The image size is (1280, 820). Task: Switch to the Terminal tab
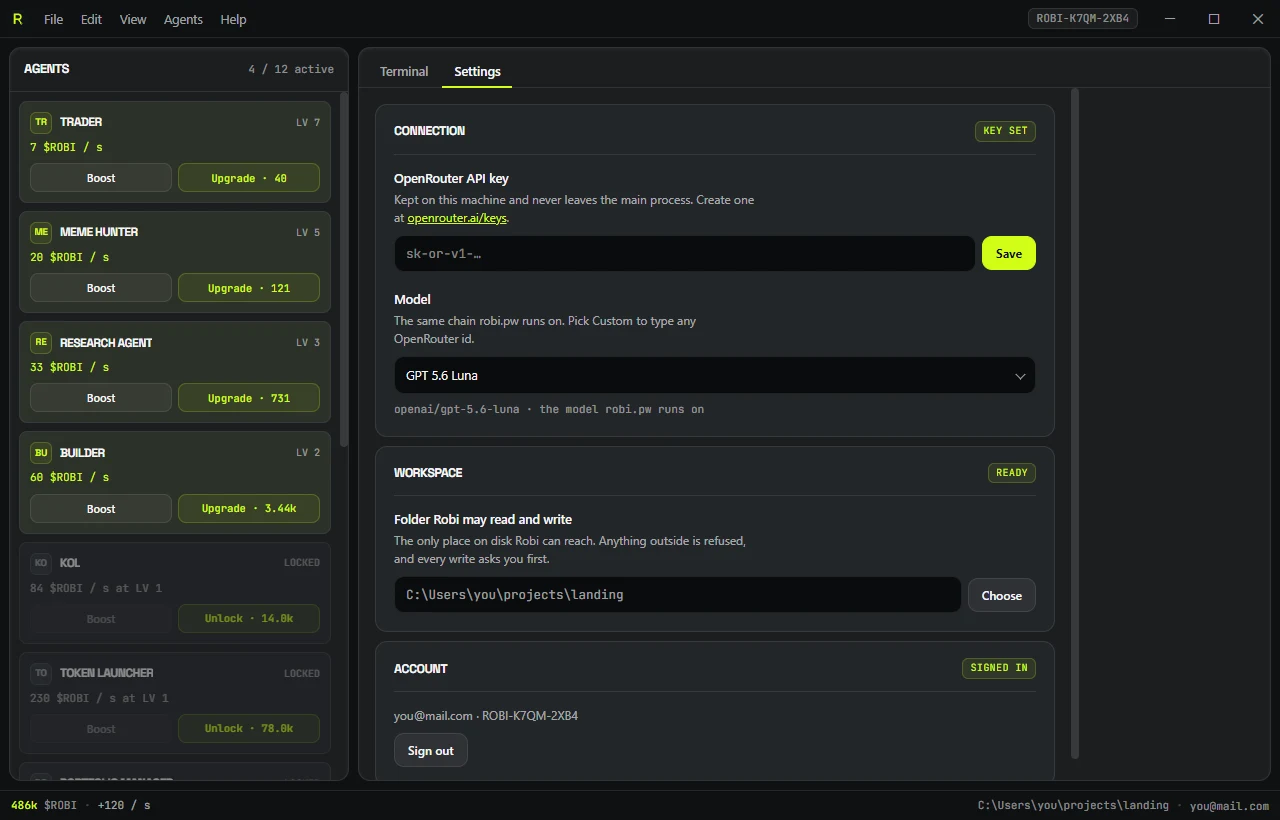[404, 71]
